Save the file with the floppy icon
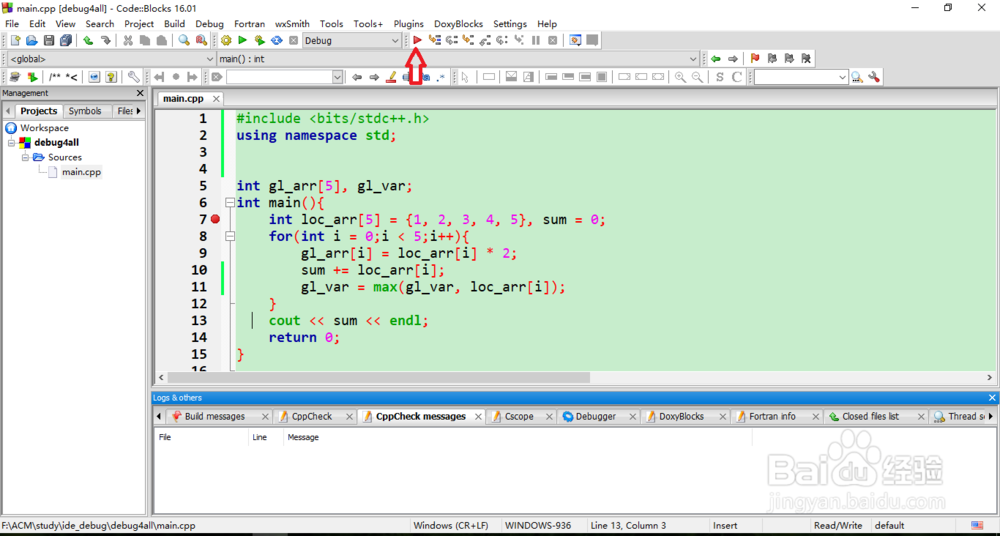The width and height of the screenshot is (1000, 536). pyautogui.click(x=48, y=40)
